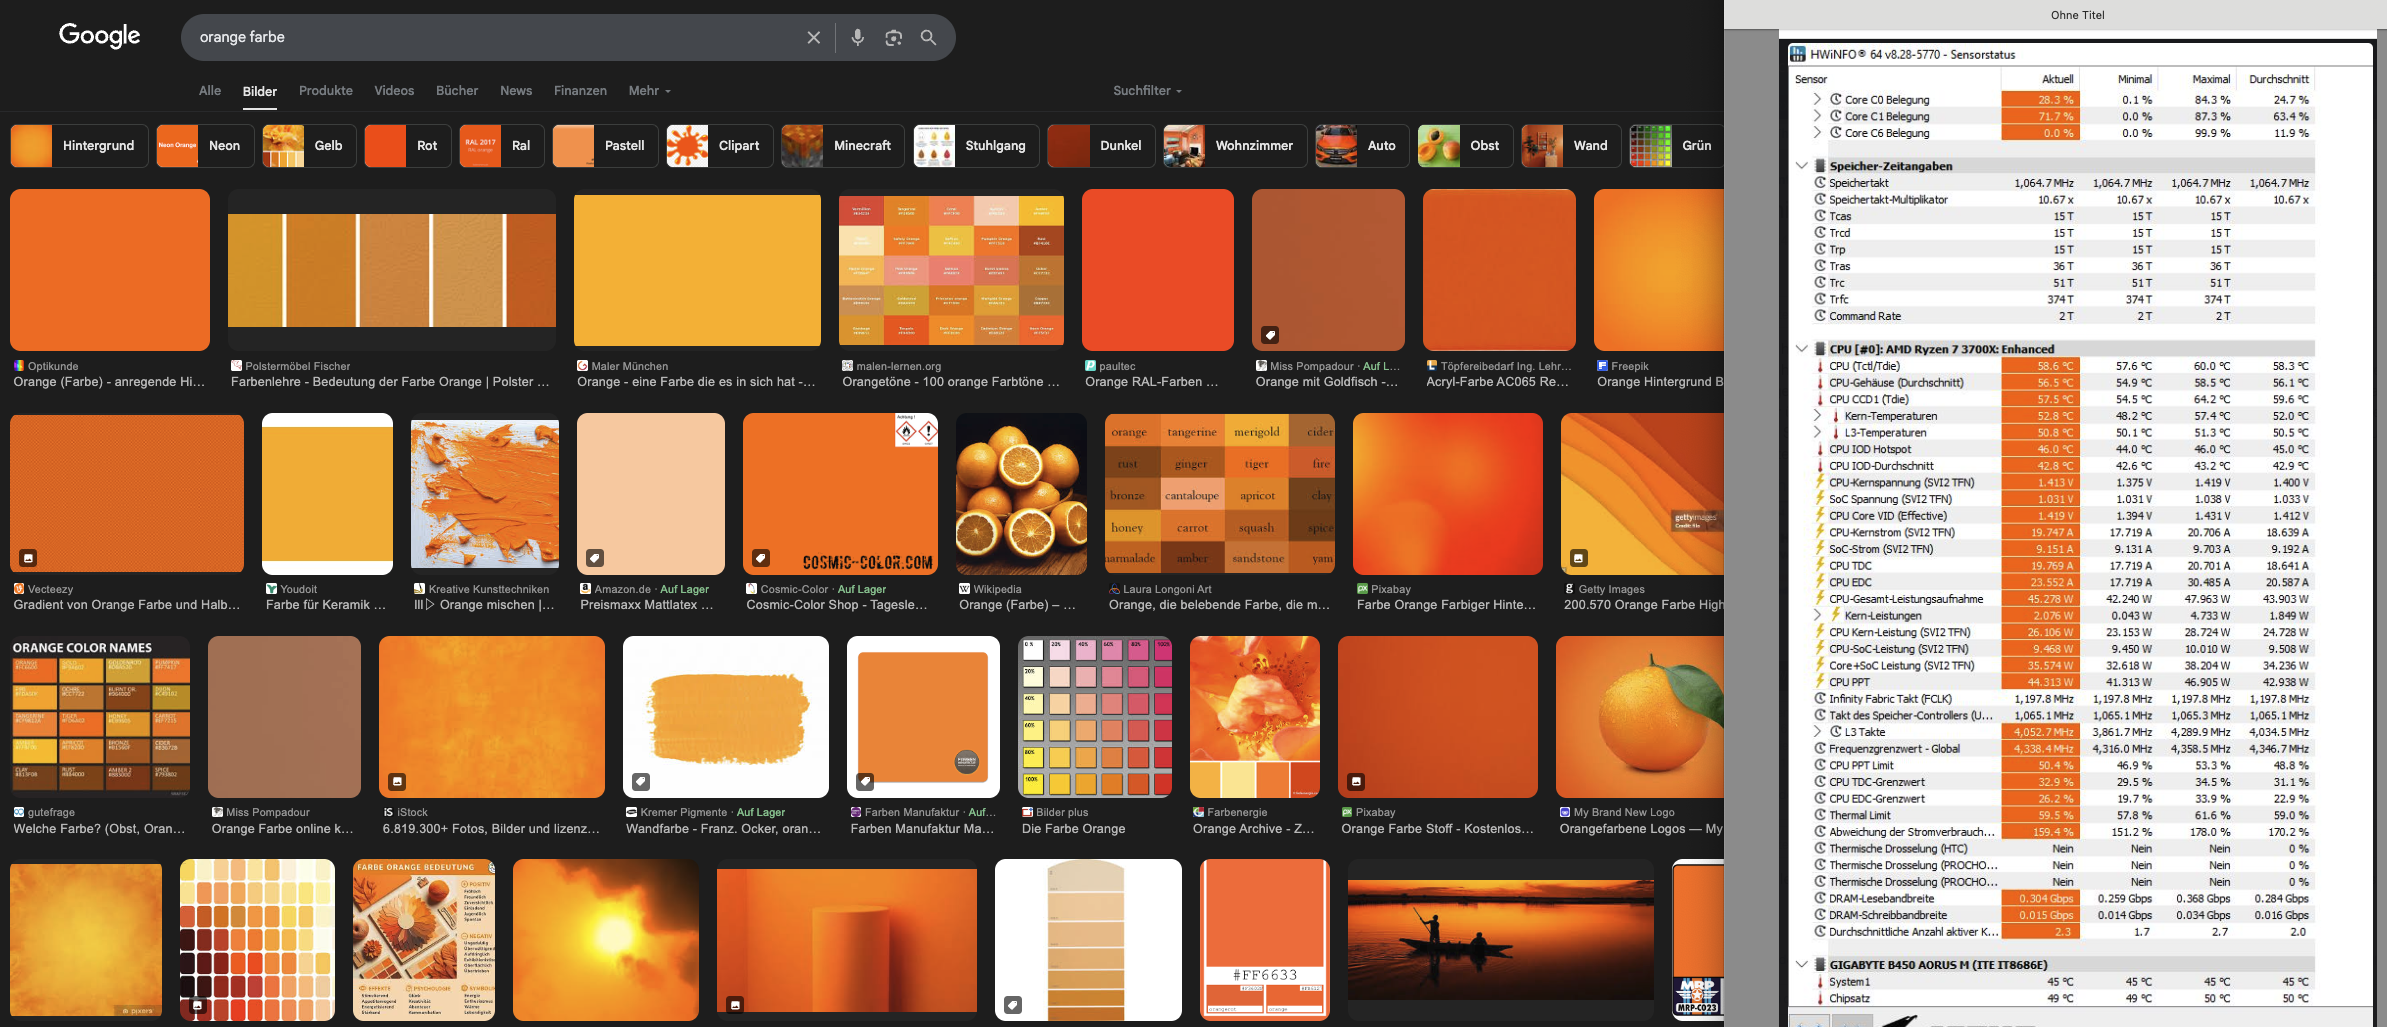2387x1027 pixels.
Task: Open Optikunde 'Orange (Farbe) - anregende' link
Action: (109, 382)
